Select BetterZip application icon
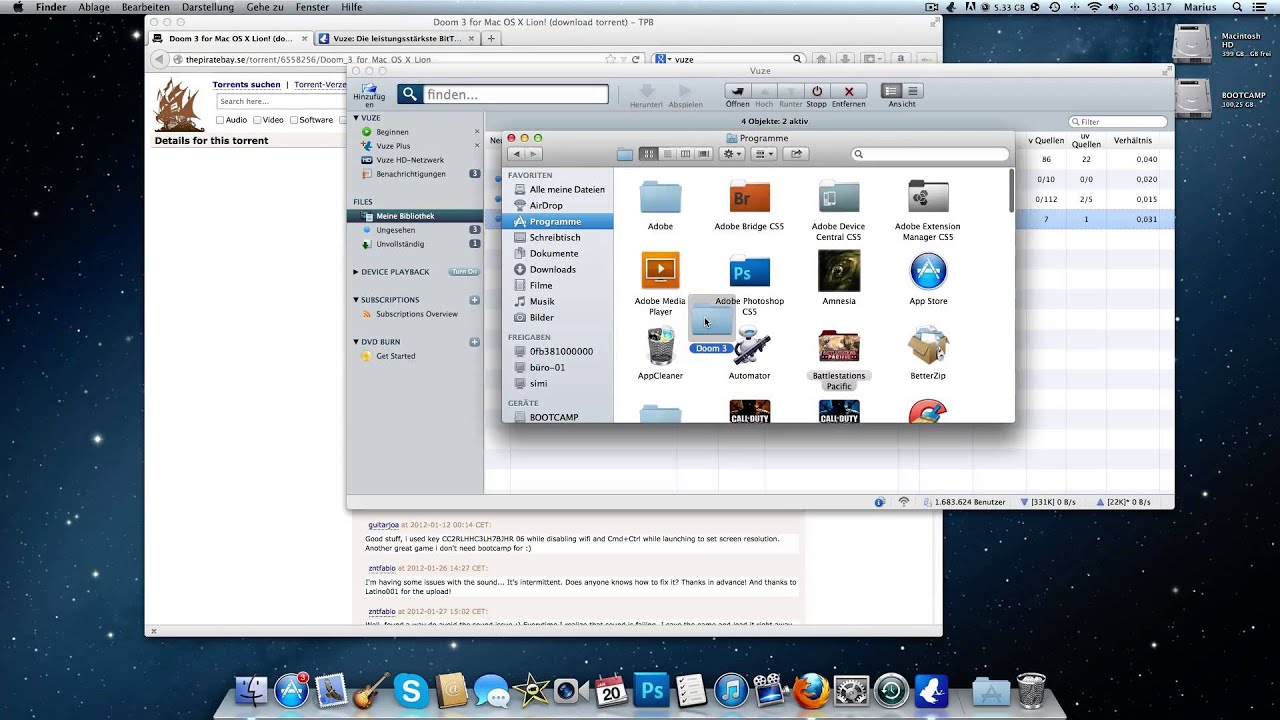This screenshot has width=1280, height=720. pyautogui.click(x=928, y=346)
